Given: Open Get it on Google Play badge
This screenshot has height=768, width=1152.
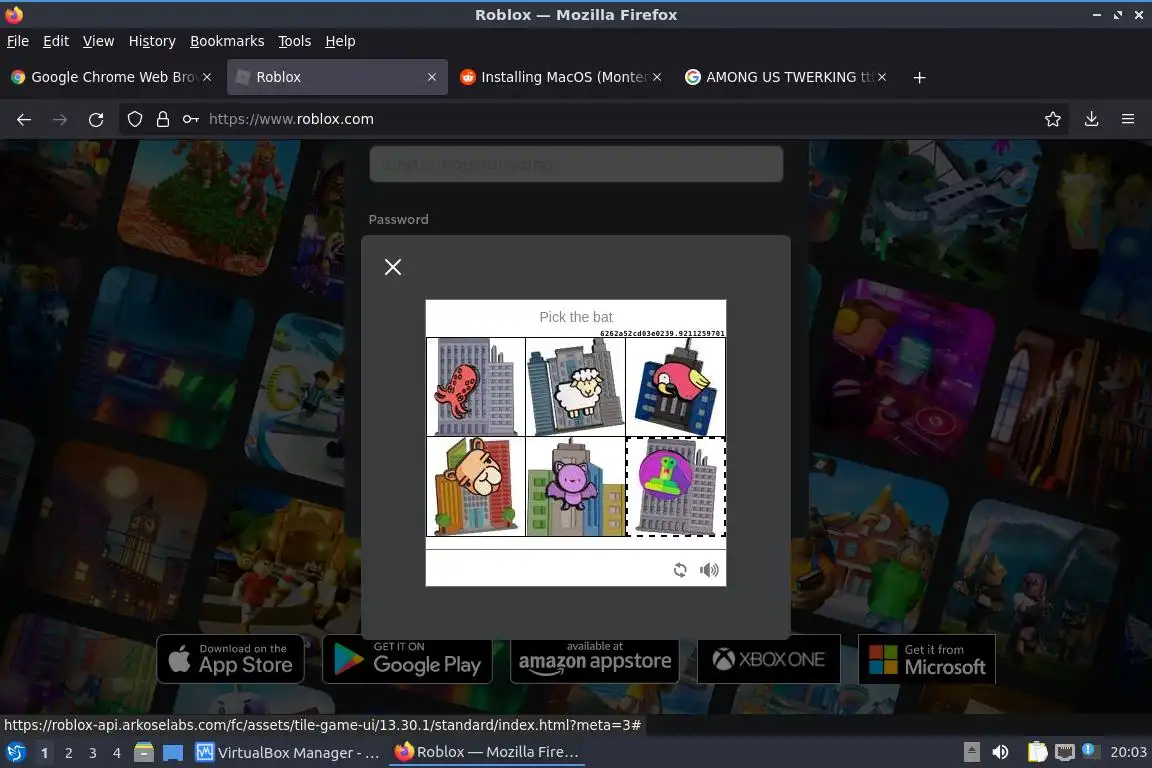Looking at the screenshot, I should (x=407, y=659).
